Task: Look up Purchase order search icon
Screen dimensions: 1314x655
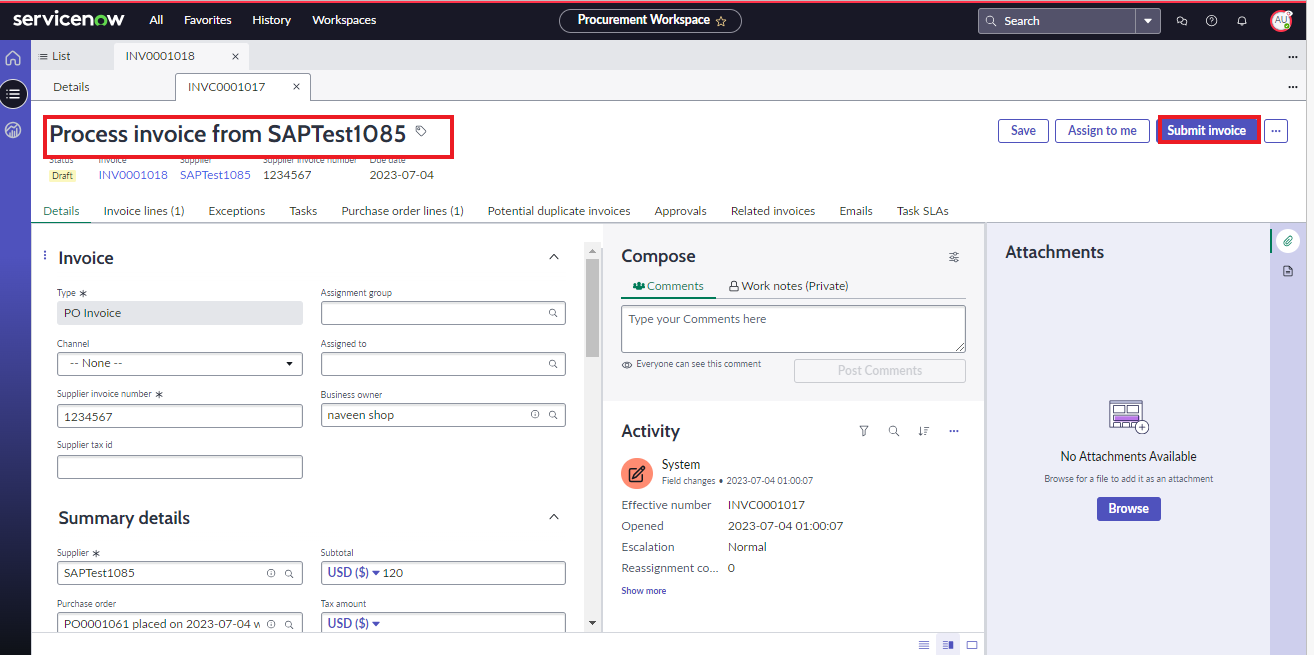Action: pyautogui.click(x=289, y=623)
